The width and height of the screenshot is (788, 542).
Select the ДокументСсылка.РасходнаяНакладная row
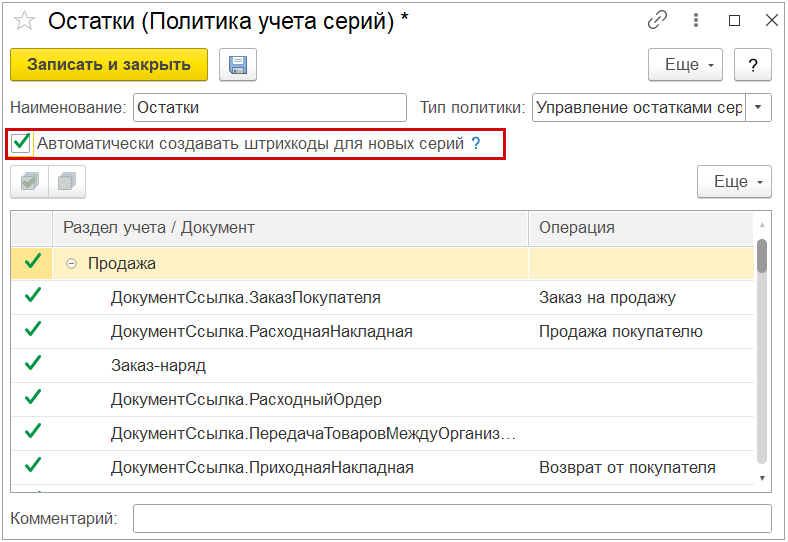pyautogui.click(x=262, y=331)
